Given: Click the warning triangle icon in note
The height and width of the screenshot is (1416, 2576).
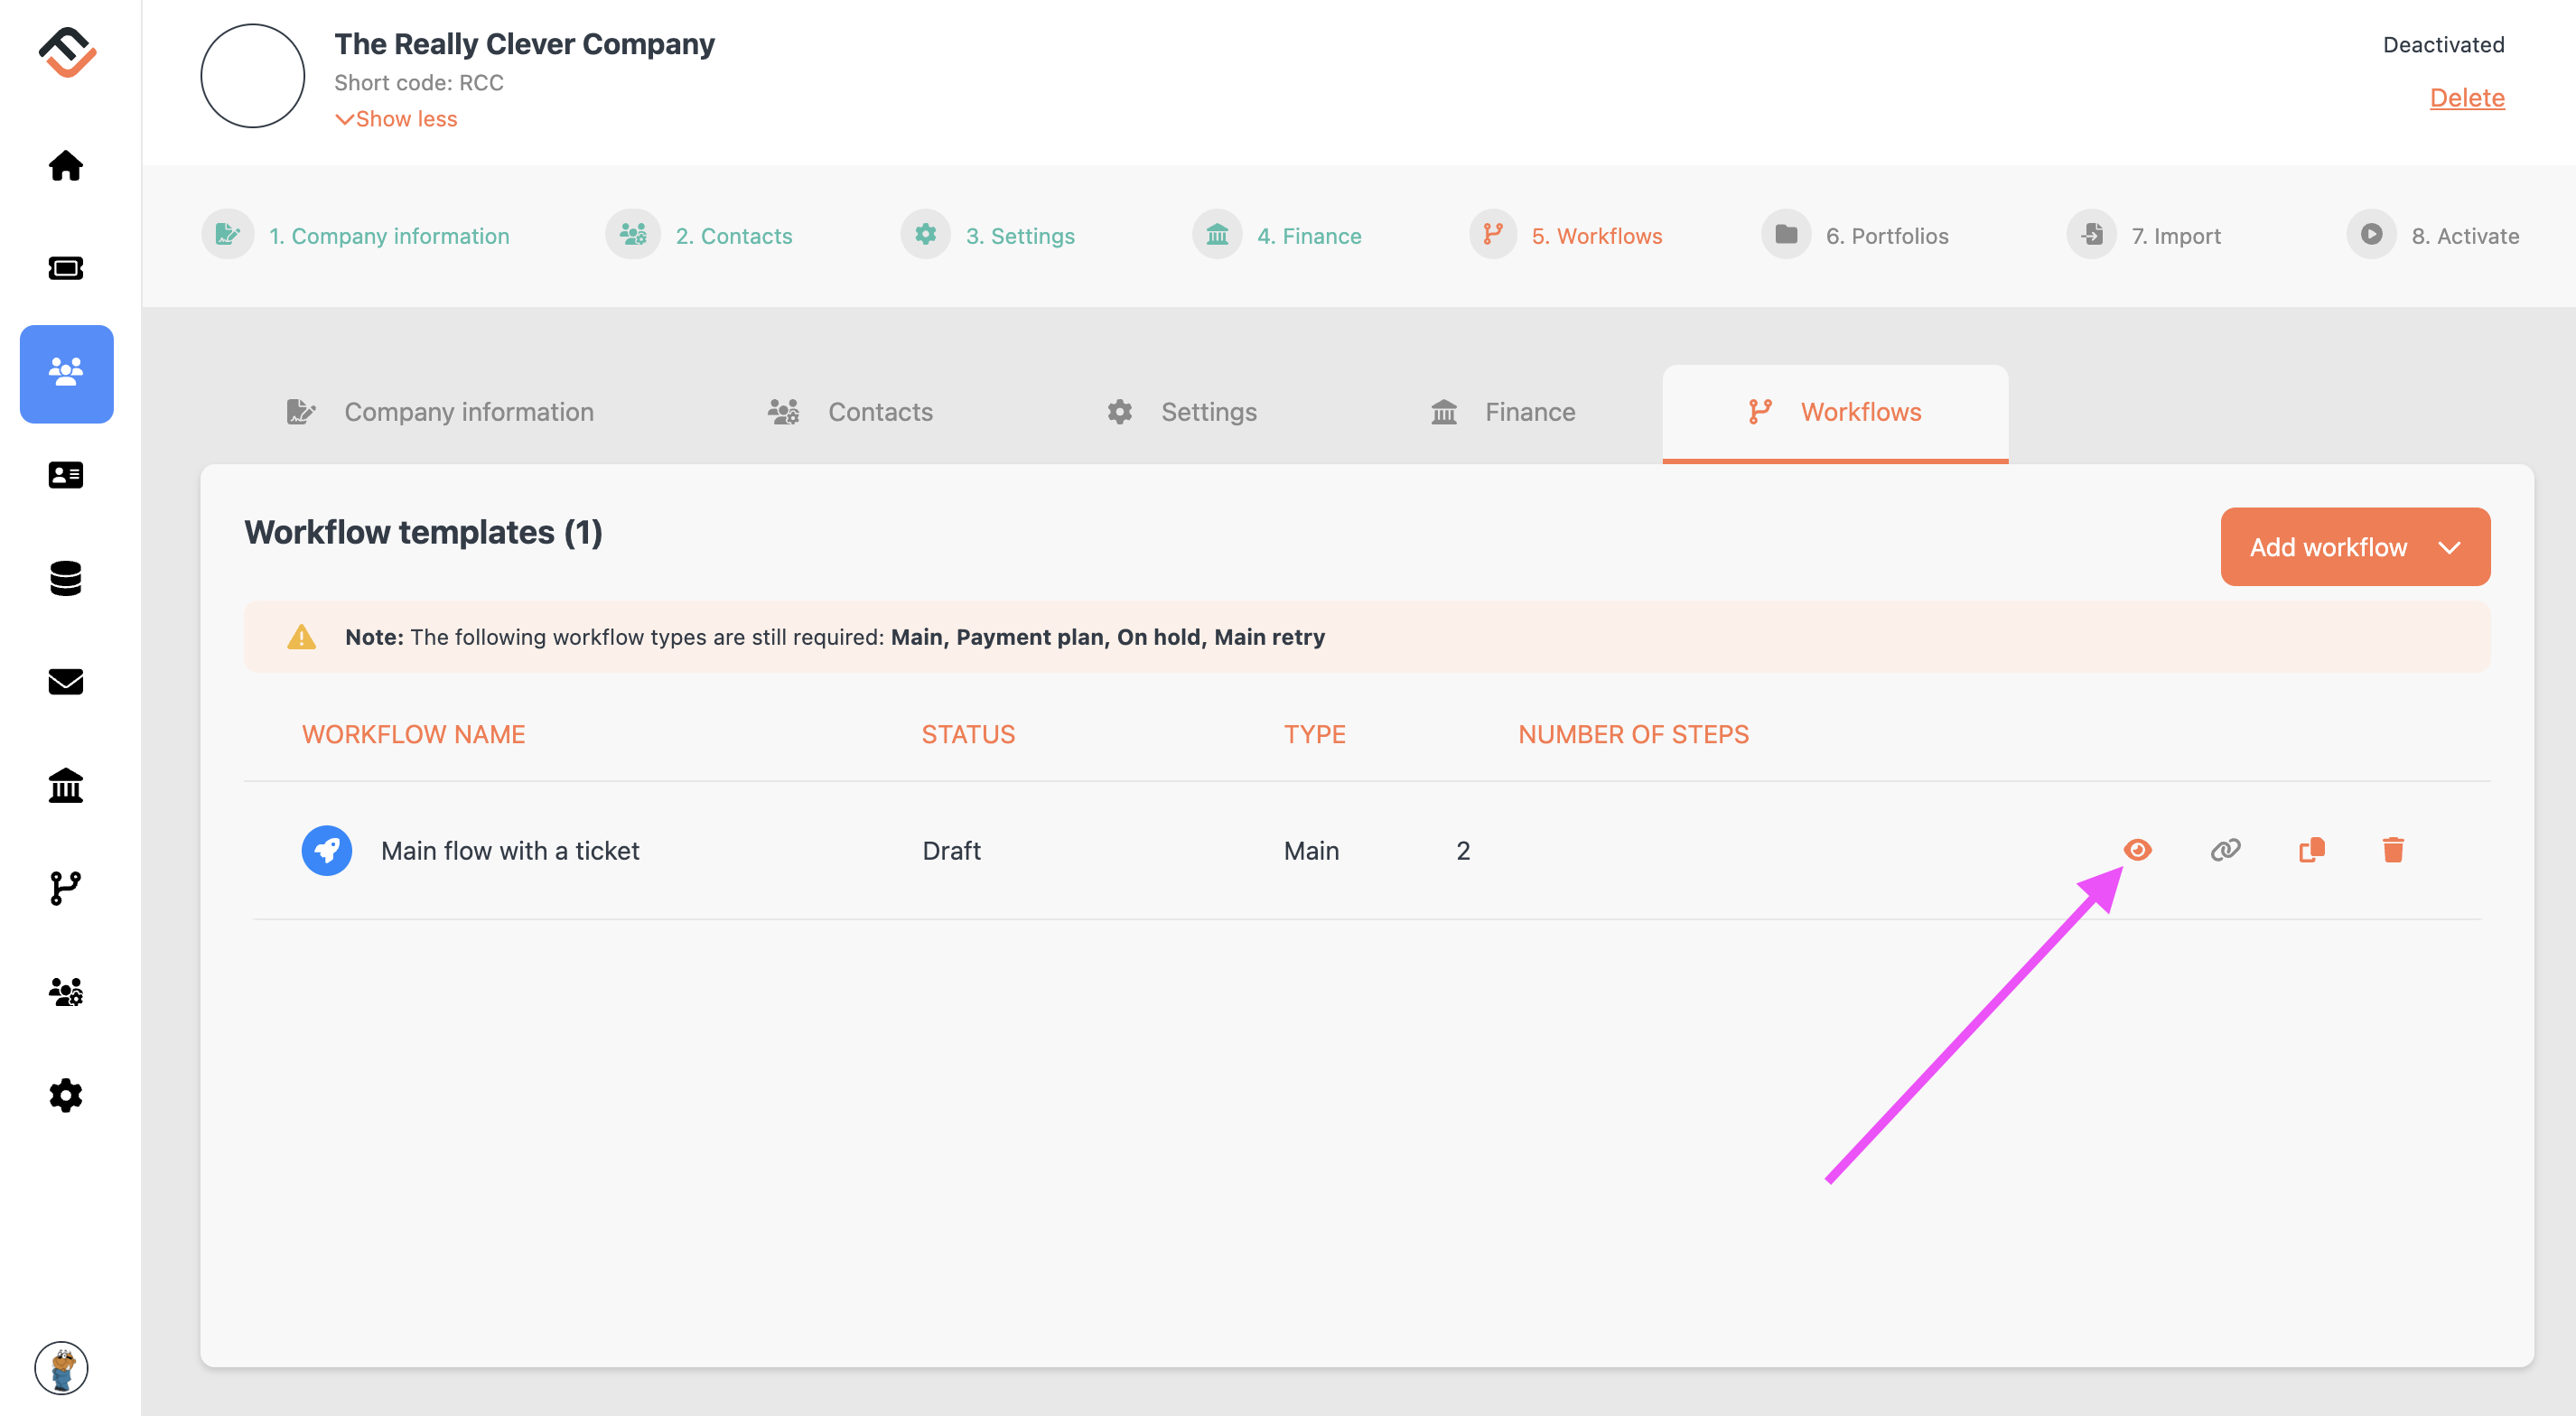Looking at the screenshot, I should [x=301, y=637].
